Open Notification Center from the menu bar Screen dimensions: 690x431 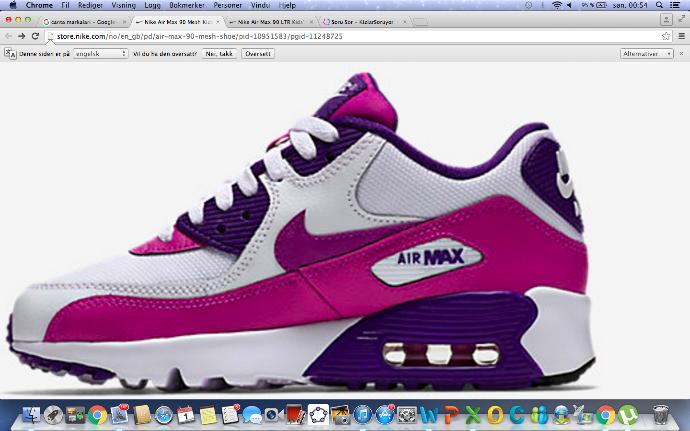pyautogui.click(x=674, y=5)
